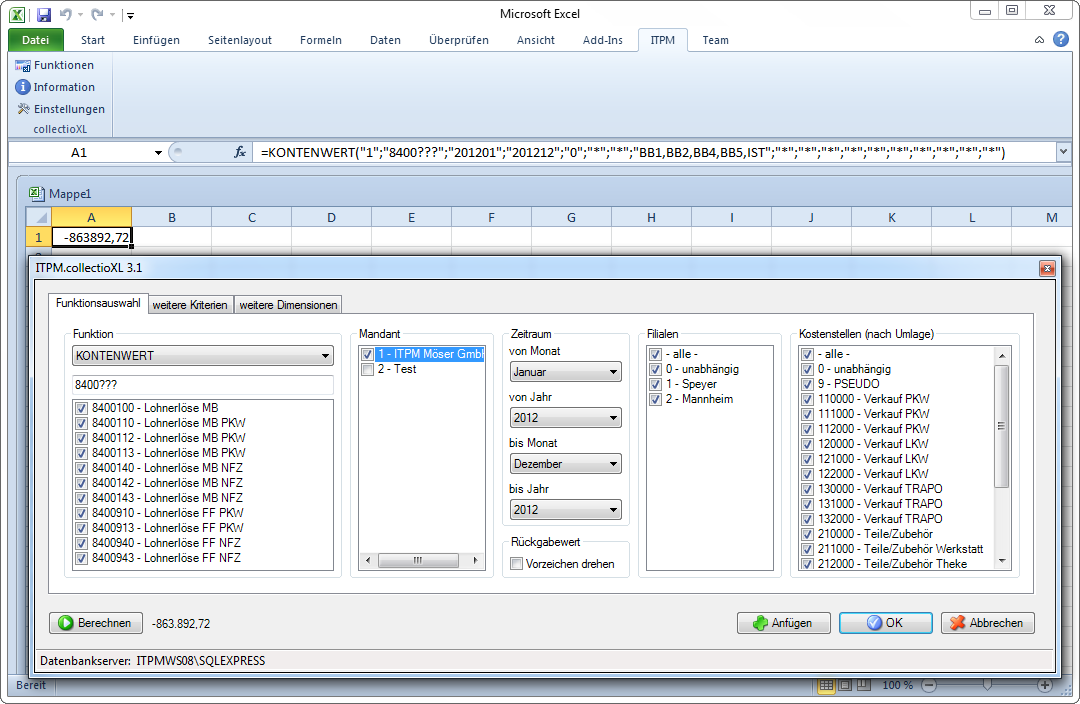Image resolution: width=1080 pixels, height=704 pixels.
Task: Click the Redo arrow icon
Action: [97, 14]
